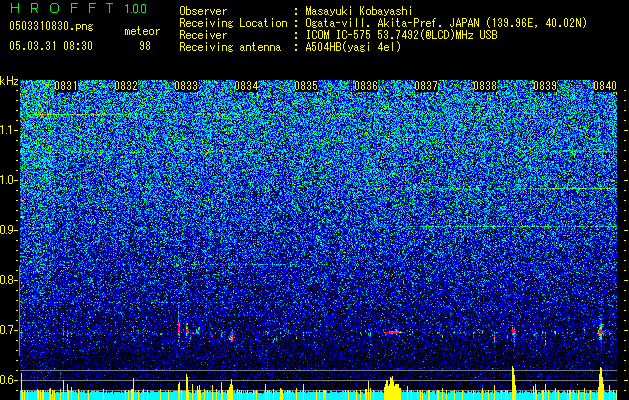Click the 0833 time marker
This screenshot has height=400, width=629.
tap(186, 86)
